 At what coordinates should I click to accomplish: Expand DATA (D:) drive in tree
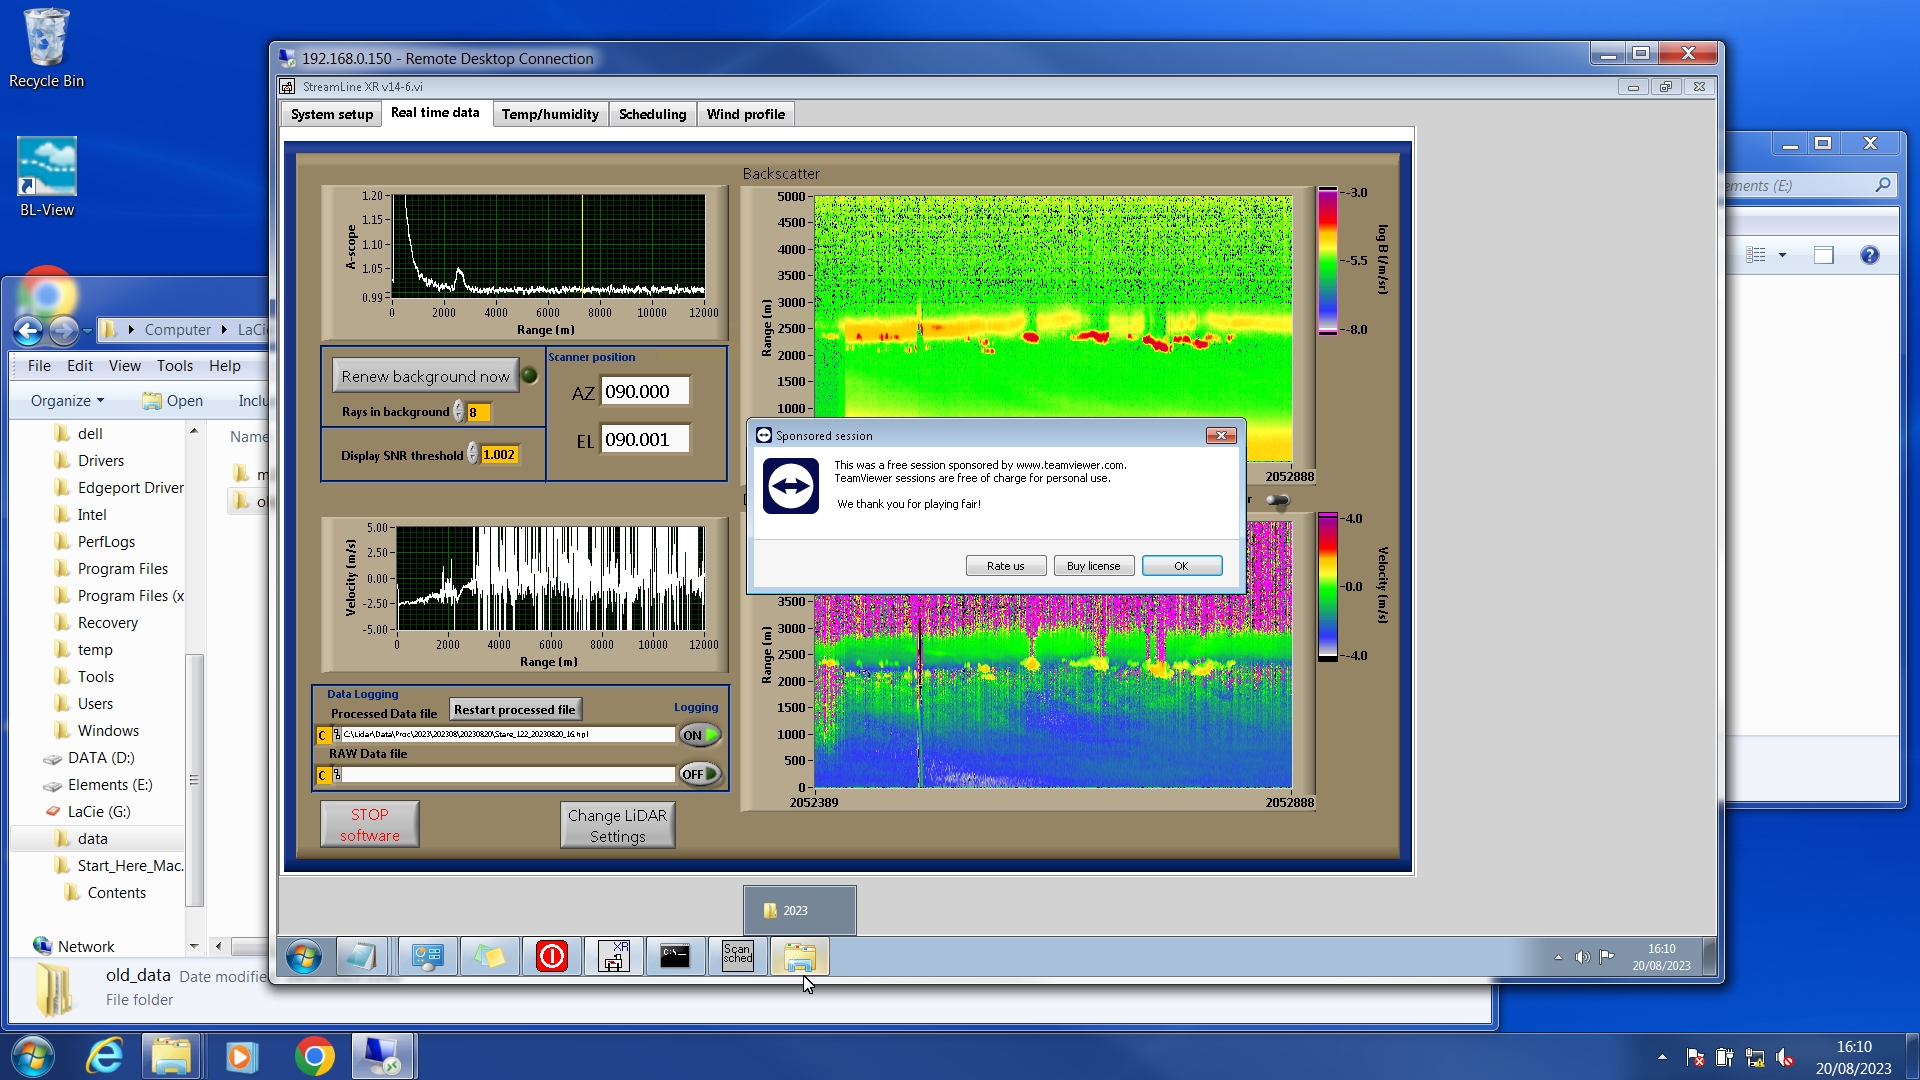[x=101, y=758]
